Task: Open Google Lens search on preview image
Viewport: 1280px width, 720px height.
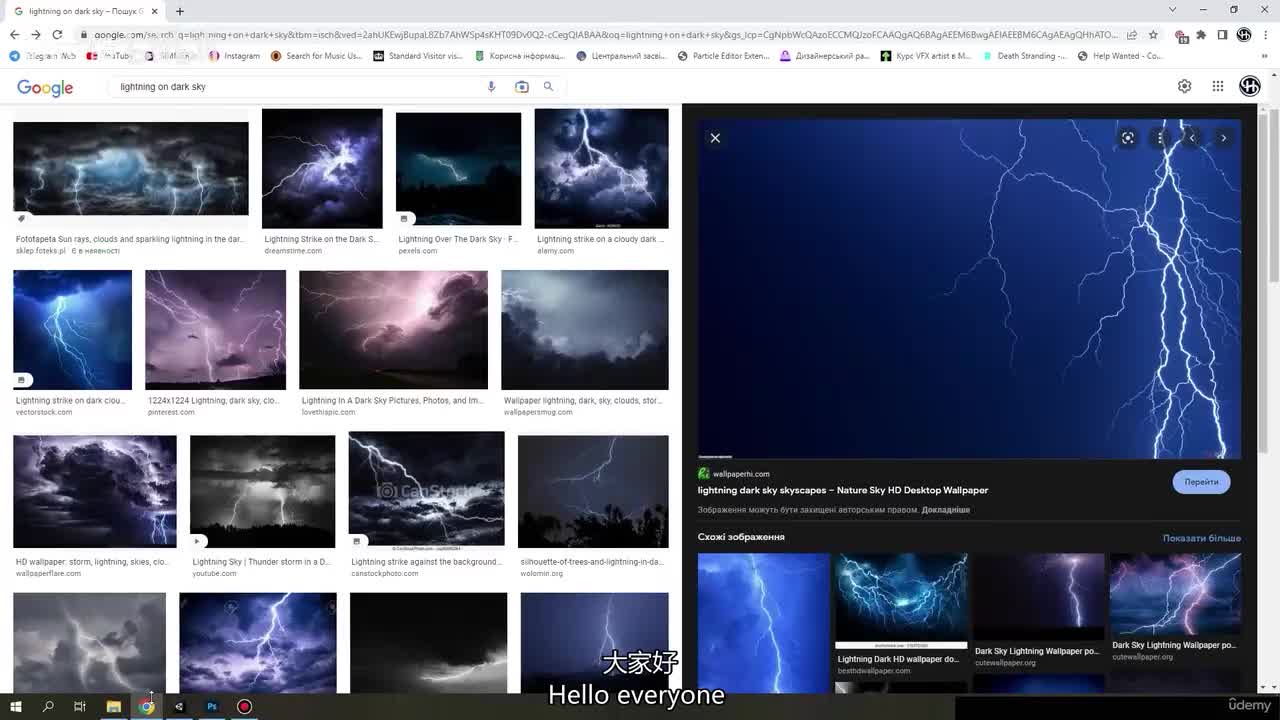Action: [x=1128, y=138]
